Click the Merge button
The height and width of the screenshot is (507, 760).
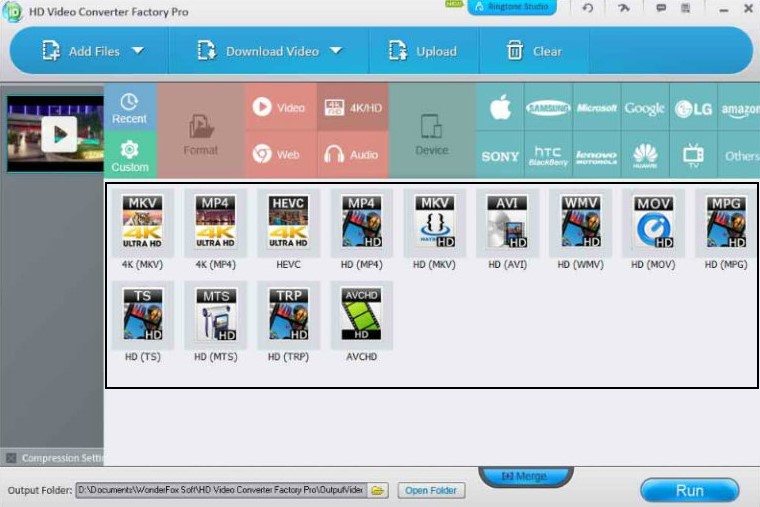526,476
